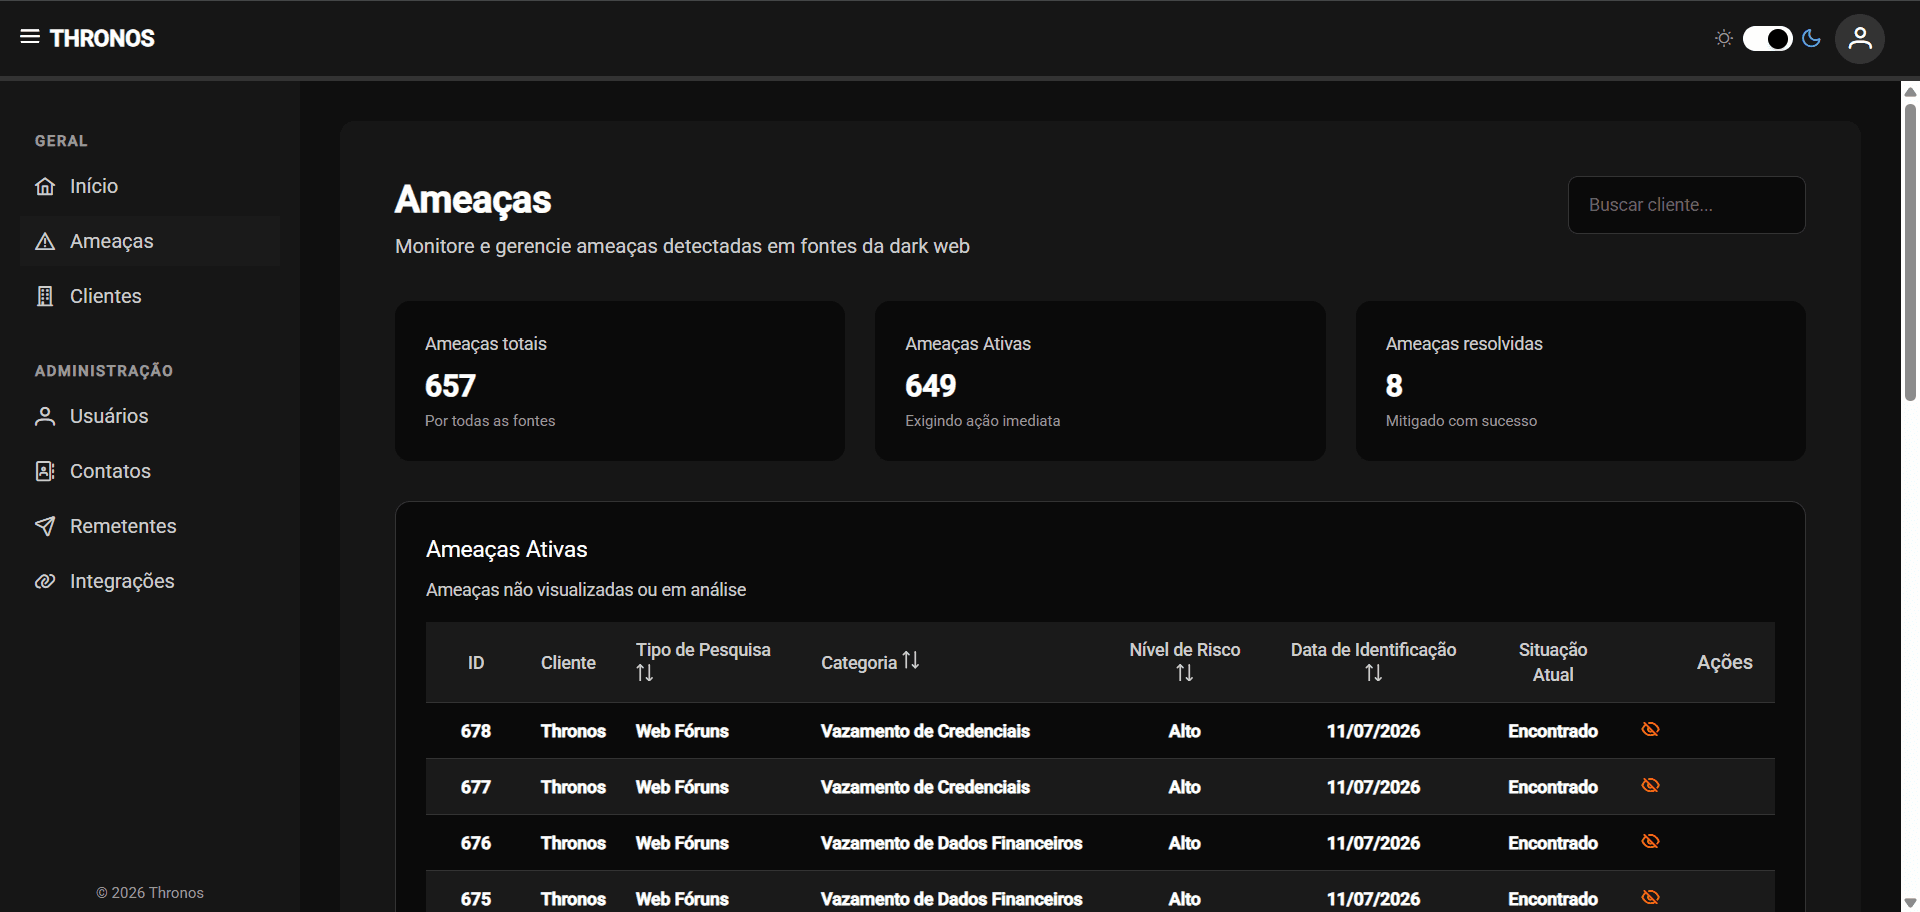1920x912 pixels.
Task: Click the Clientes building icon
Action: pyautogui.click(x=45, y=296)
